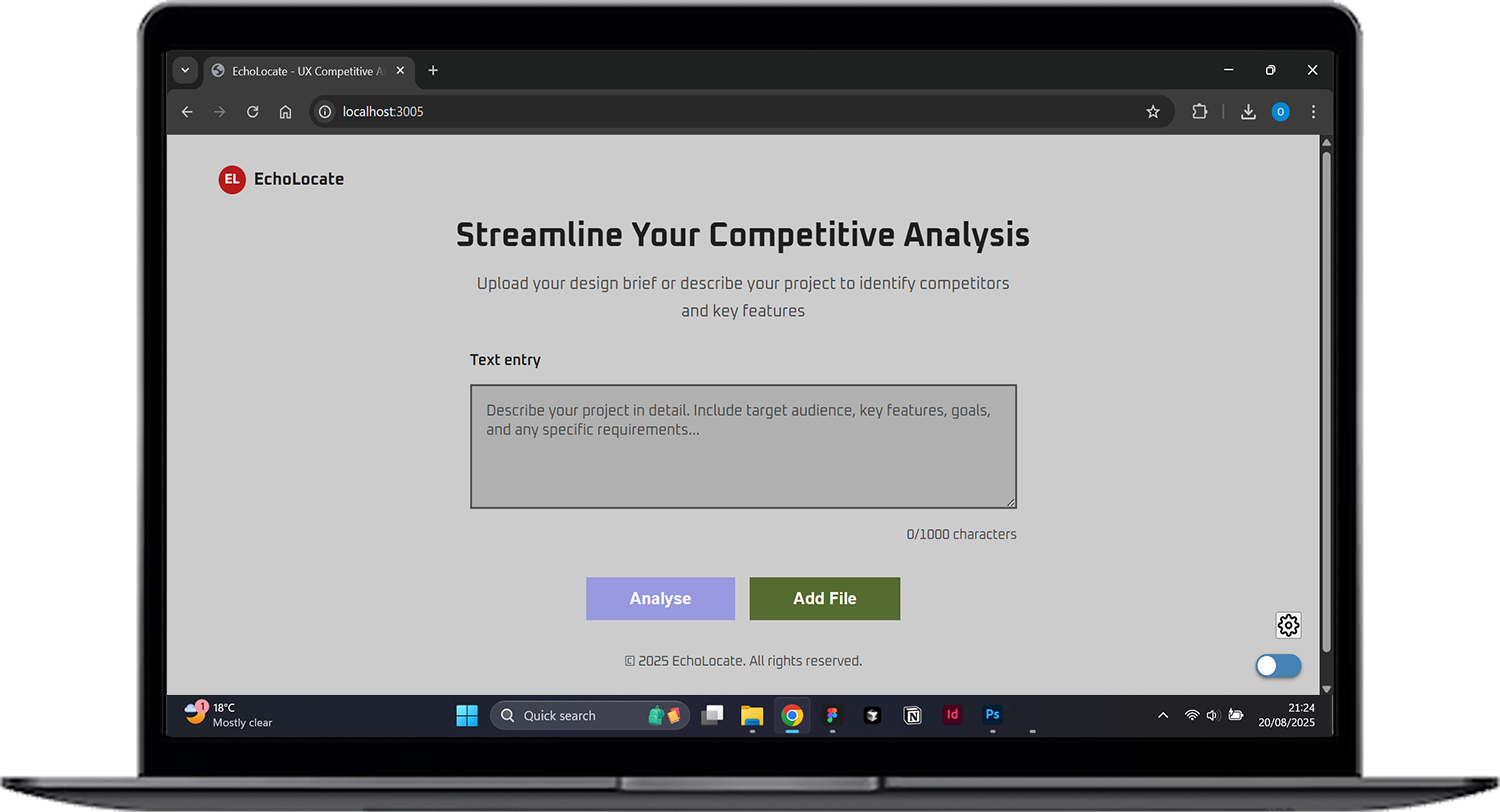This screenshot has width=1500, height=812.
Task: Click the page vertical scrollbar
Action: [1327, 400]
